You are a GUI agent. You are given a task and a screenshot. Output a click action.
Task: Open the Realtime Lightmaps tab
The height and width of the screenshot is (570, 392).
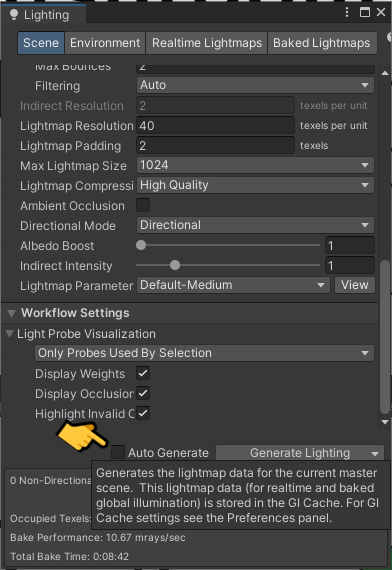coord(207,43)
